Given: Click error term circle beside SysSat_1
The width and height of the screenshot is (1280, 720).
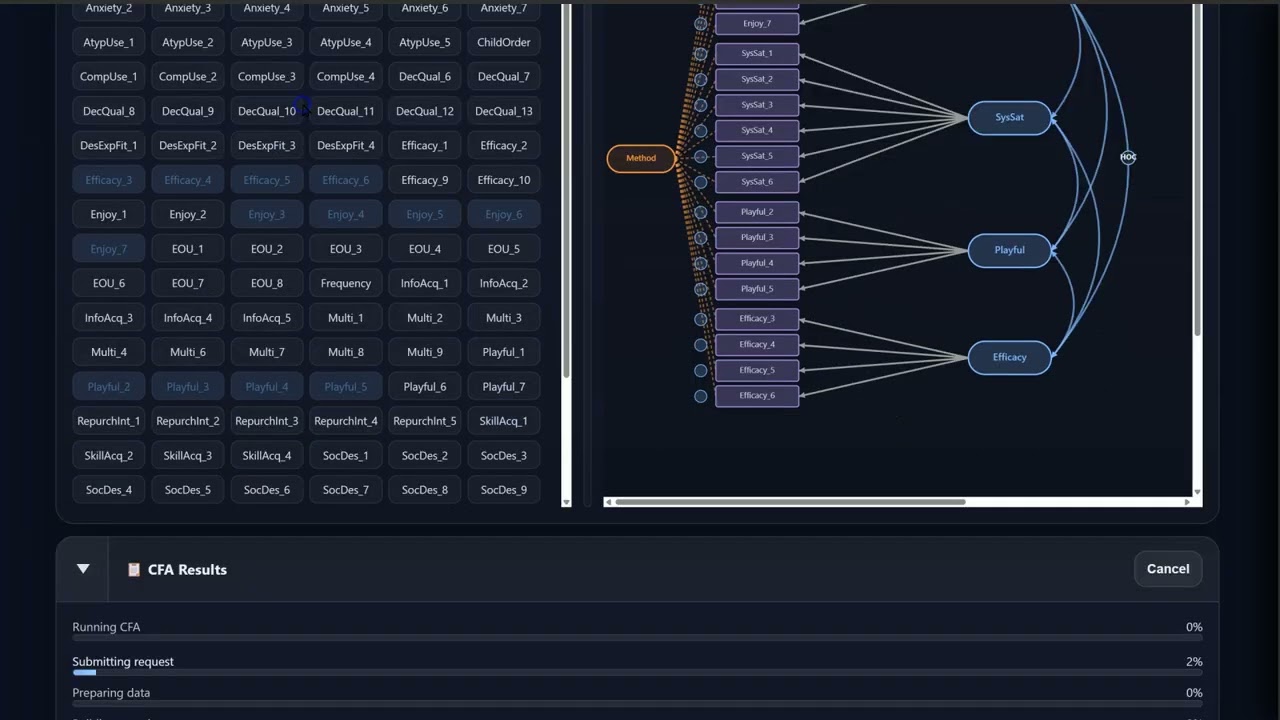Looking at the screenshot, I should pyautogui.click(x=701, y=54).
